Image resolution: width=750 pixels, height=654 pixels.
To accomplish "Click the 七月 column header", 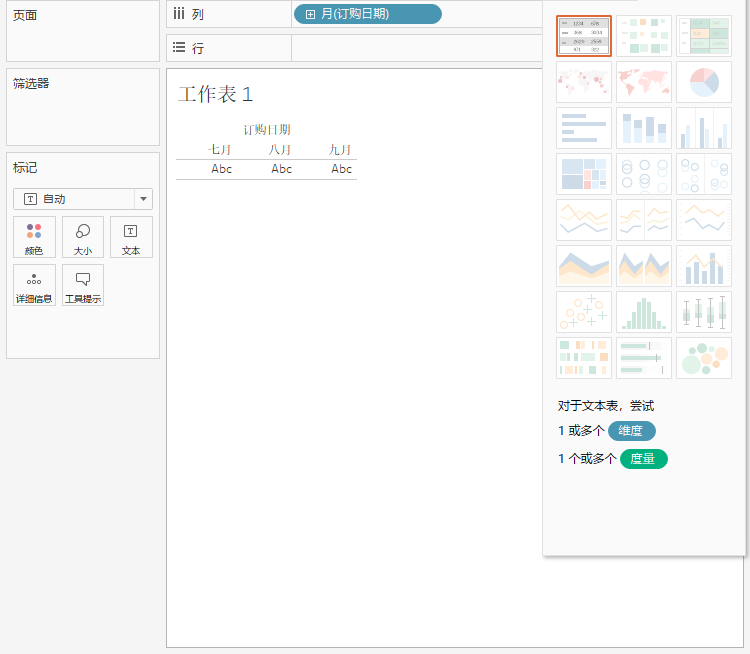I will [x=220, y=150].
